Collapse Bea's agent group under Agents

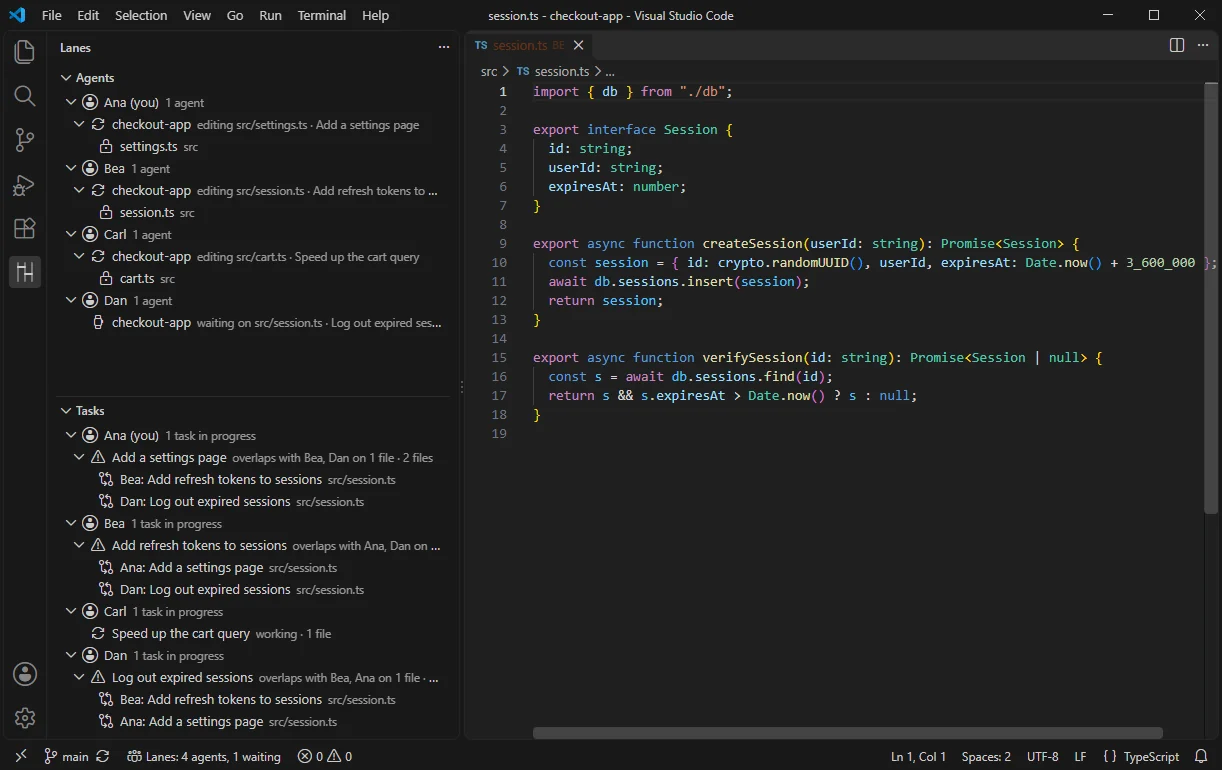(71, 168)
